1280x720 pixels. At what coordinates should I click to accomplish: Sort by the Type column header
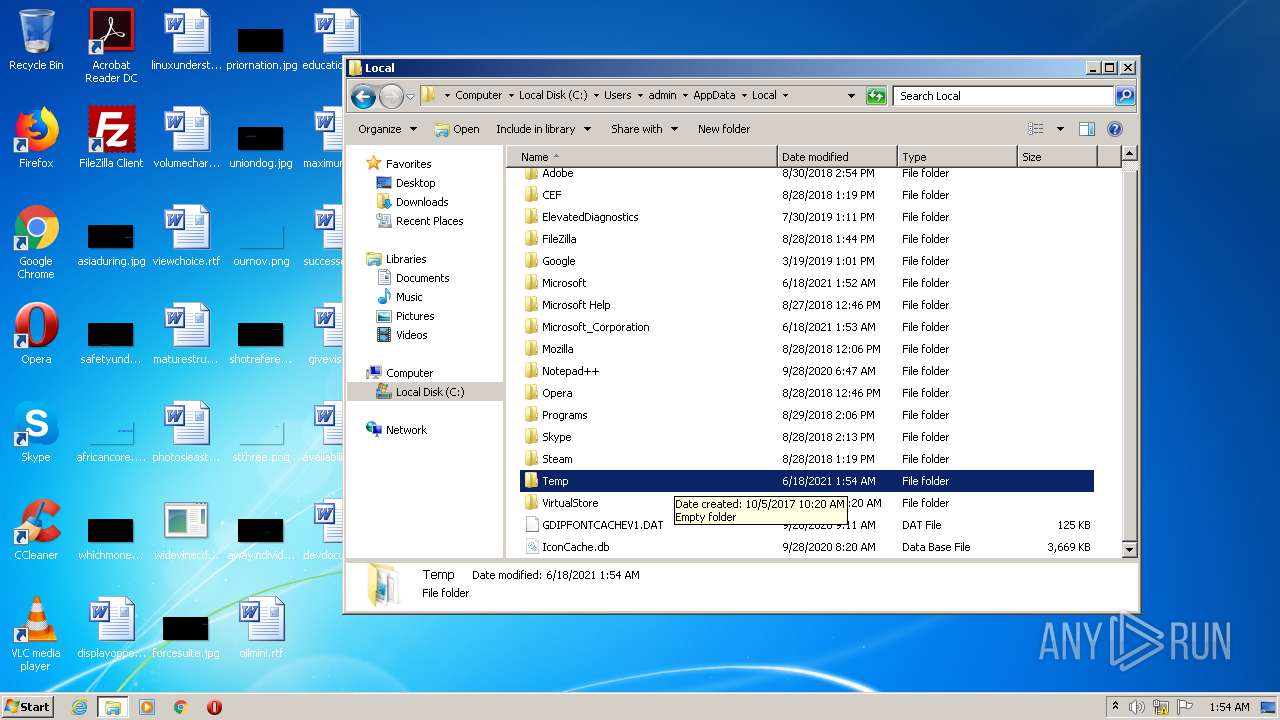click(957, 157)
